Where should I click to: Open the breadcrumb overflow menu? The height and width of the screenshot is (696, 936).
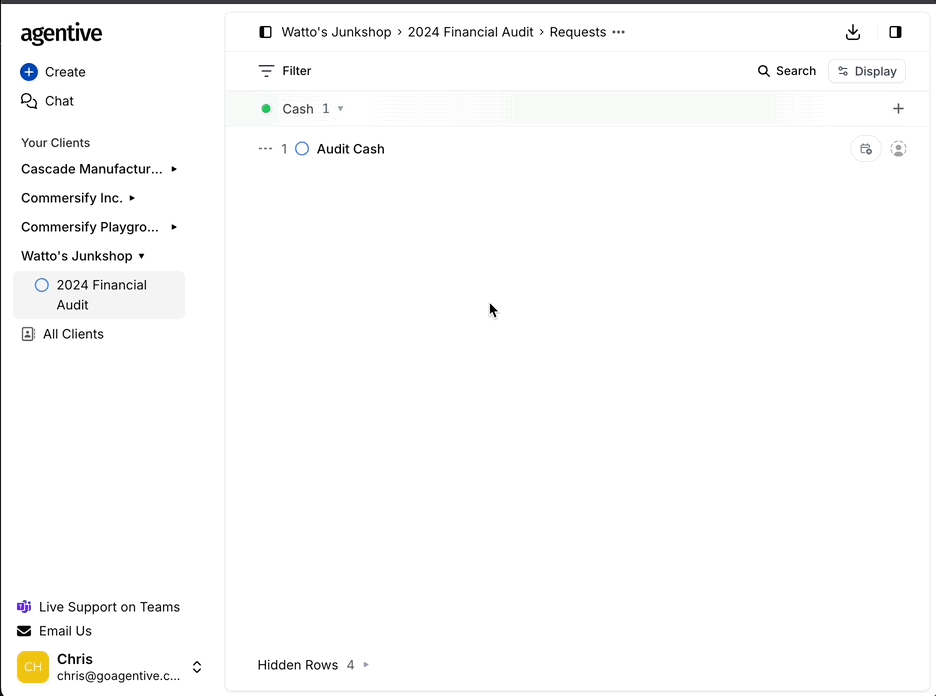pos(619,32)
